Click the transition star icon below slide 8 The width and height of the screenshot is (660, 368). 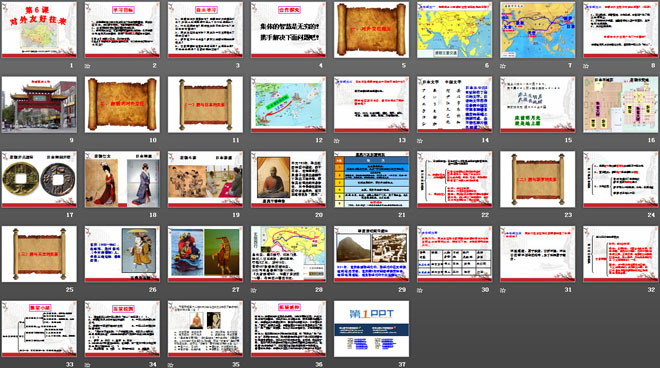[586, 66]
